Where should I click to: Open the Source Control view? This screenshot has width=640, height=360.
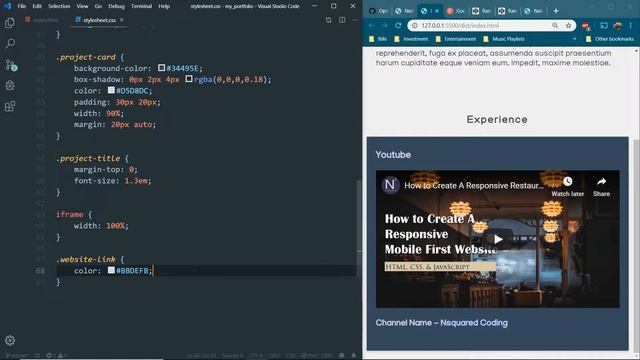click(11, 64)
